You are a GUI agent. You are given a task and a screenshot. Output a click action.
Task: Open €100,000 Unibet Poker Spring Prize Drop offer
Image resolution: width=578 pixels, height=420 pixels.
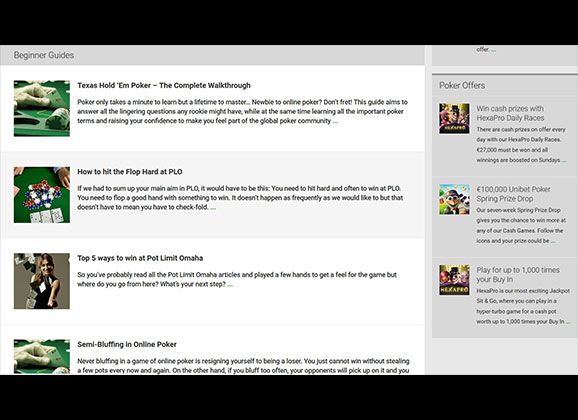[x=513, y=194]
